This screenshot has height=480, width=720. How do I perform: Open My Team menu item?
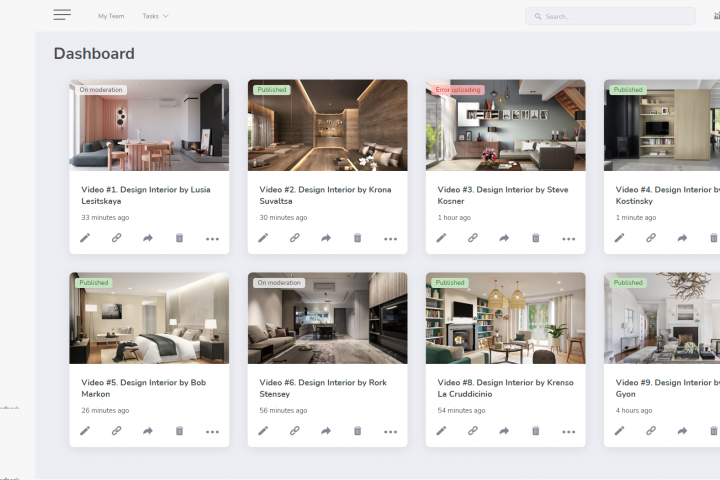coord(111,16)
